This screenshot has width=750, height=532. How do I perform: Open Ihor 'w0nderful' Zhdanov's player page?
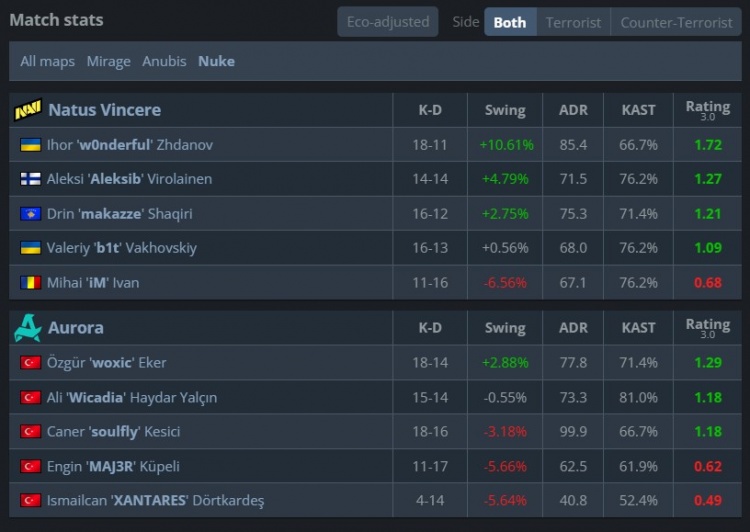coord(130,145)
